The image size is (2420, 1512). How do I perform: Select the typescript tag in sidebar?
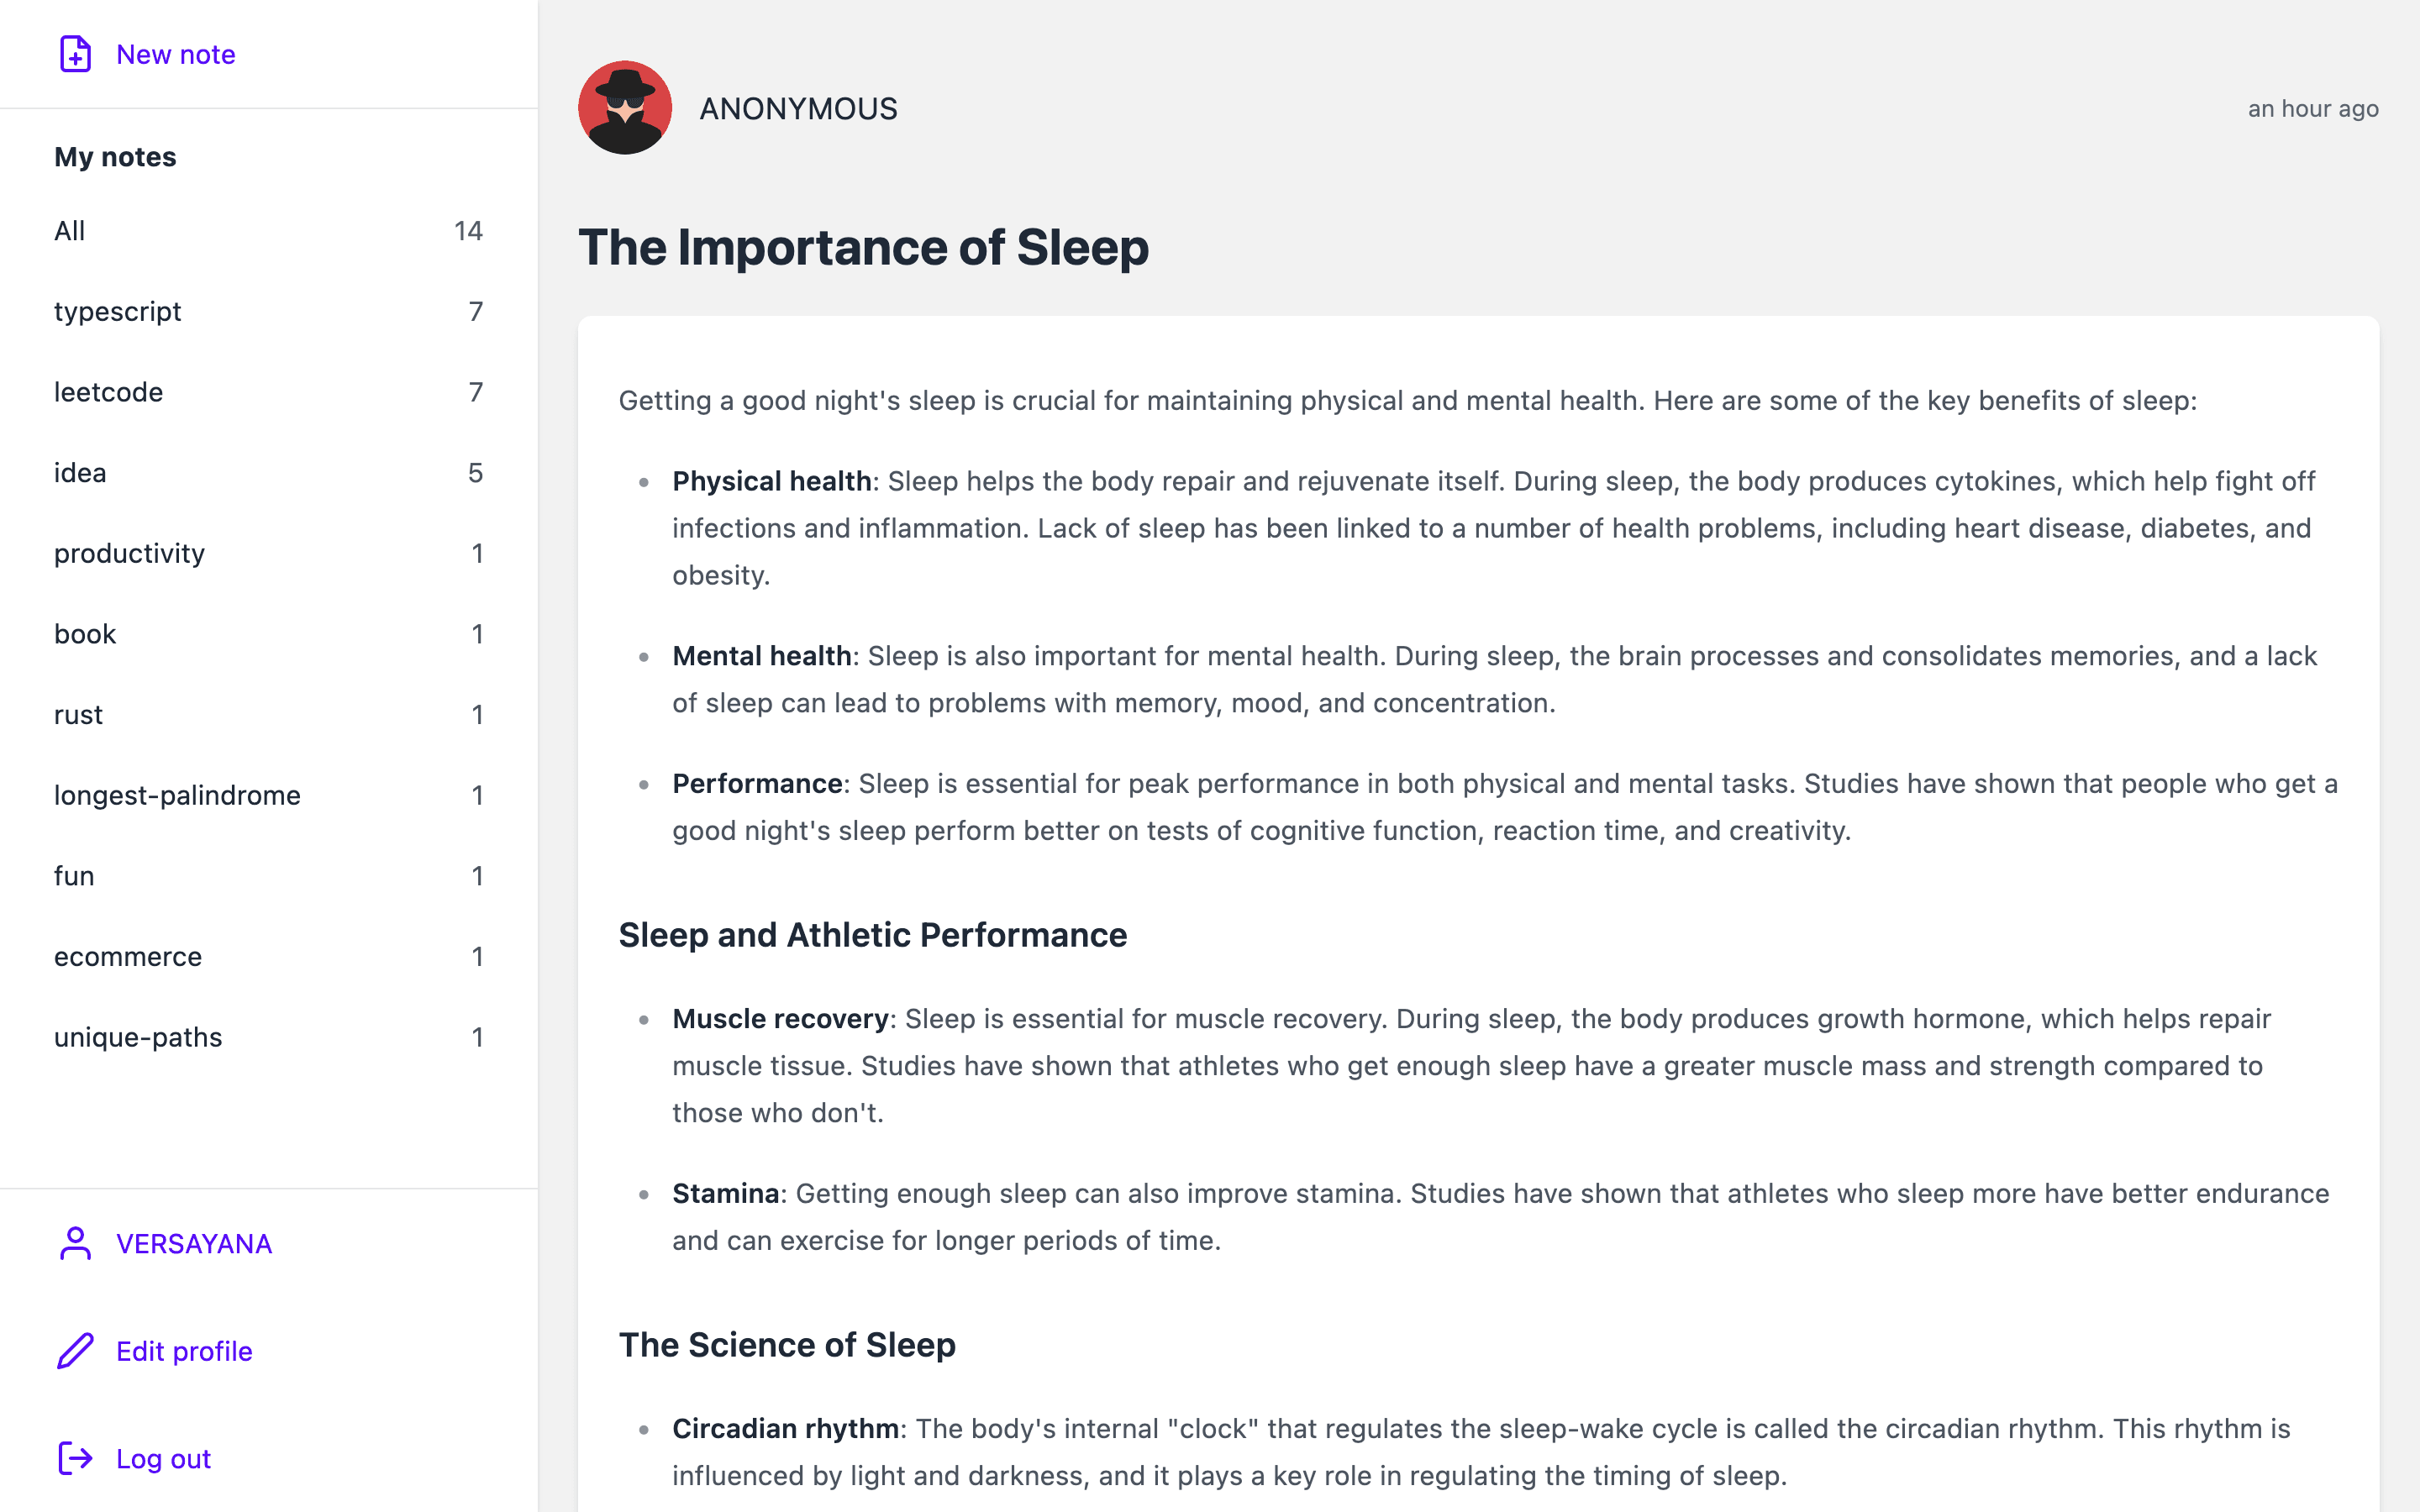[x=117, y=311]
